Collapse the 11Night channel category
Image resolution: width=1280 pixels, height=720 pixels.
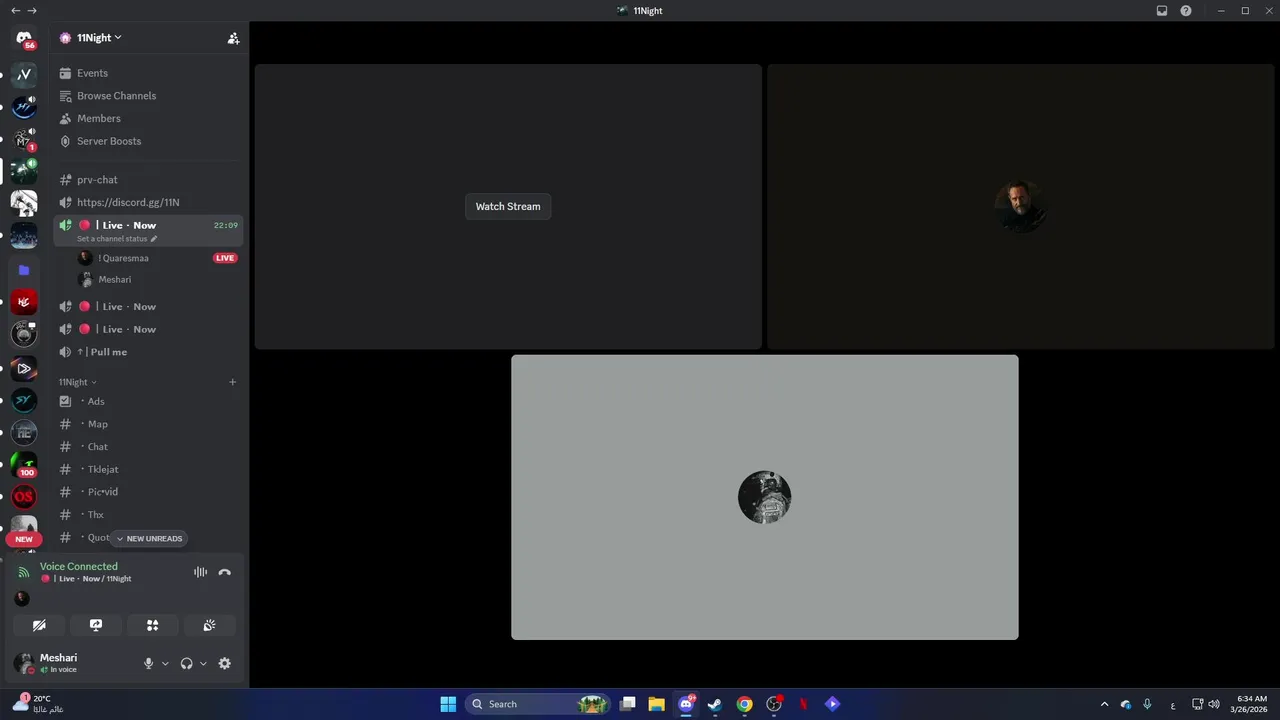point(78,382)
